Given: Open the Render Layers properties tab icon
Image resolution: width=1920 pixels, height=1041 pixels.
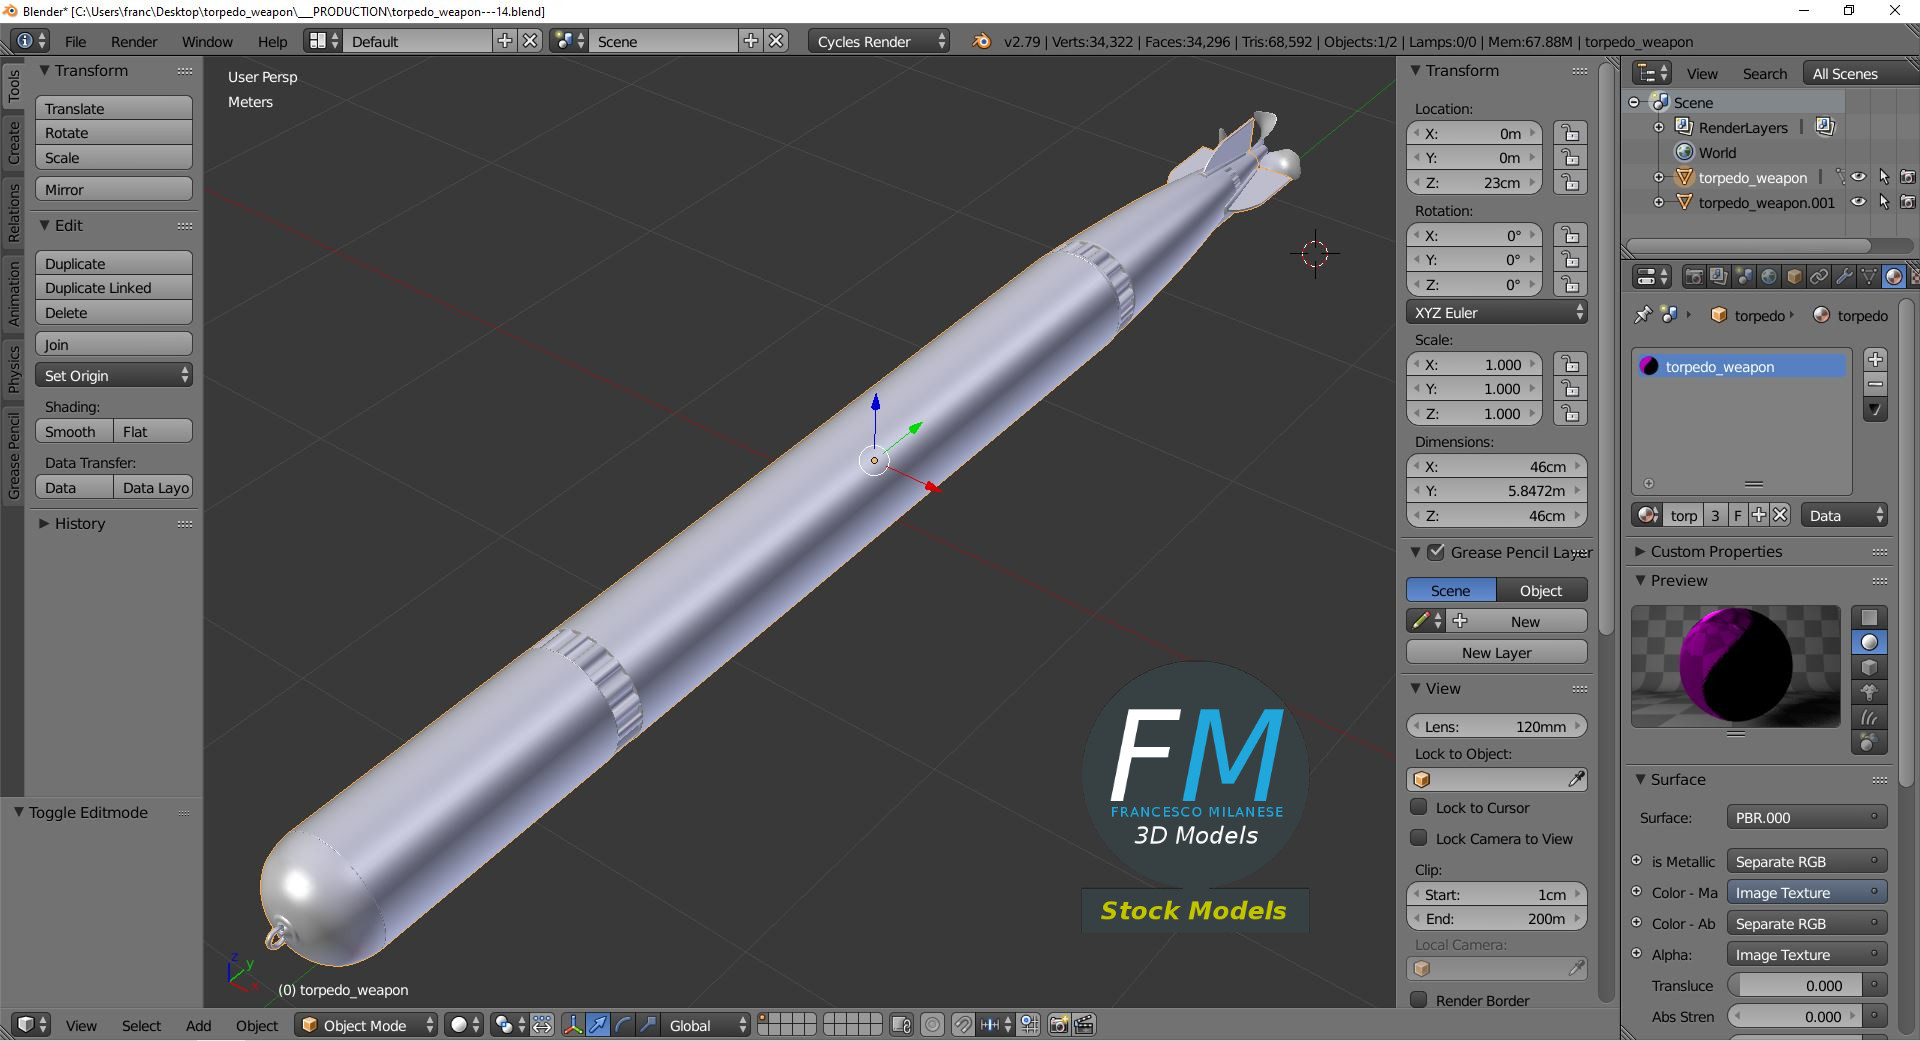Looking at the screenshot, I should click(1719, 277).
